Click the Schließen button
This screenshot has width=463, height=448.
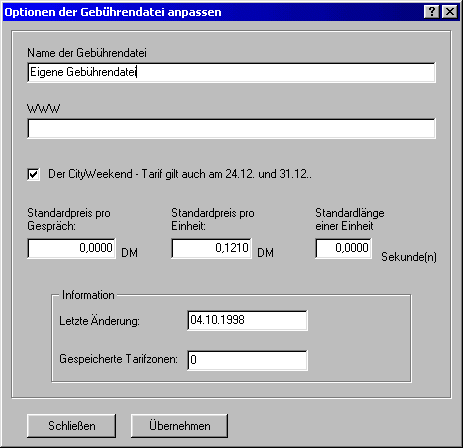click(x=72, y=426)
